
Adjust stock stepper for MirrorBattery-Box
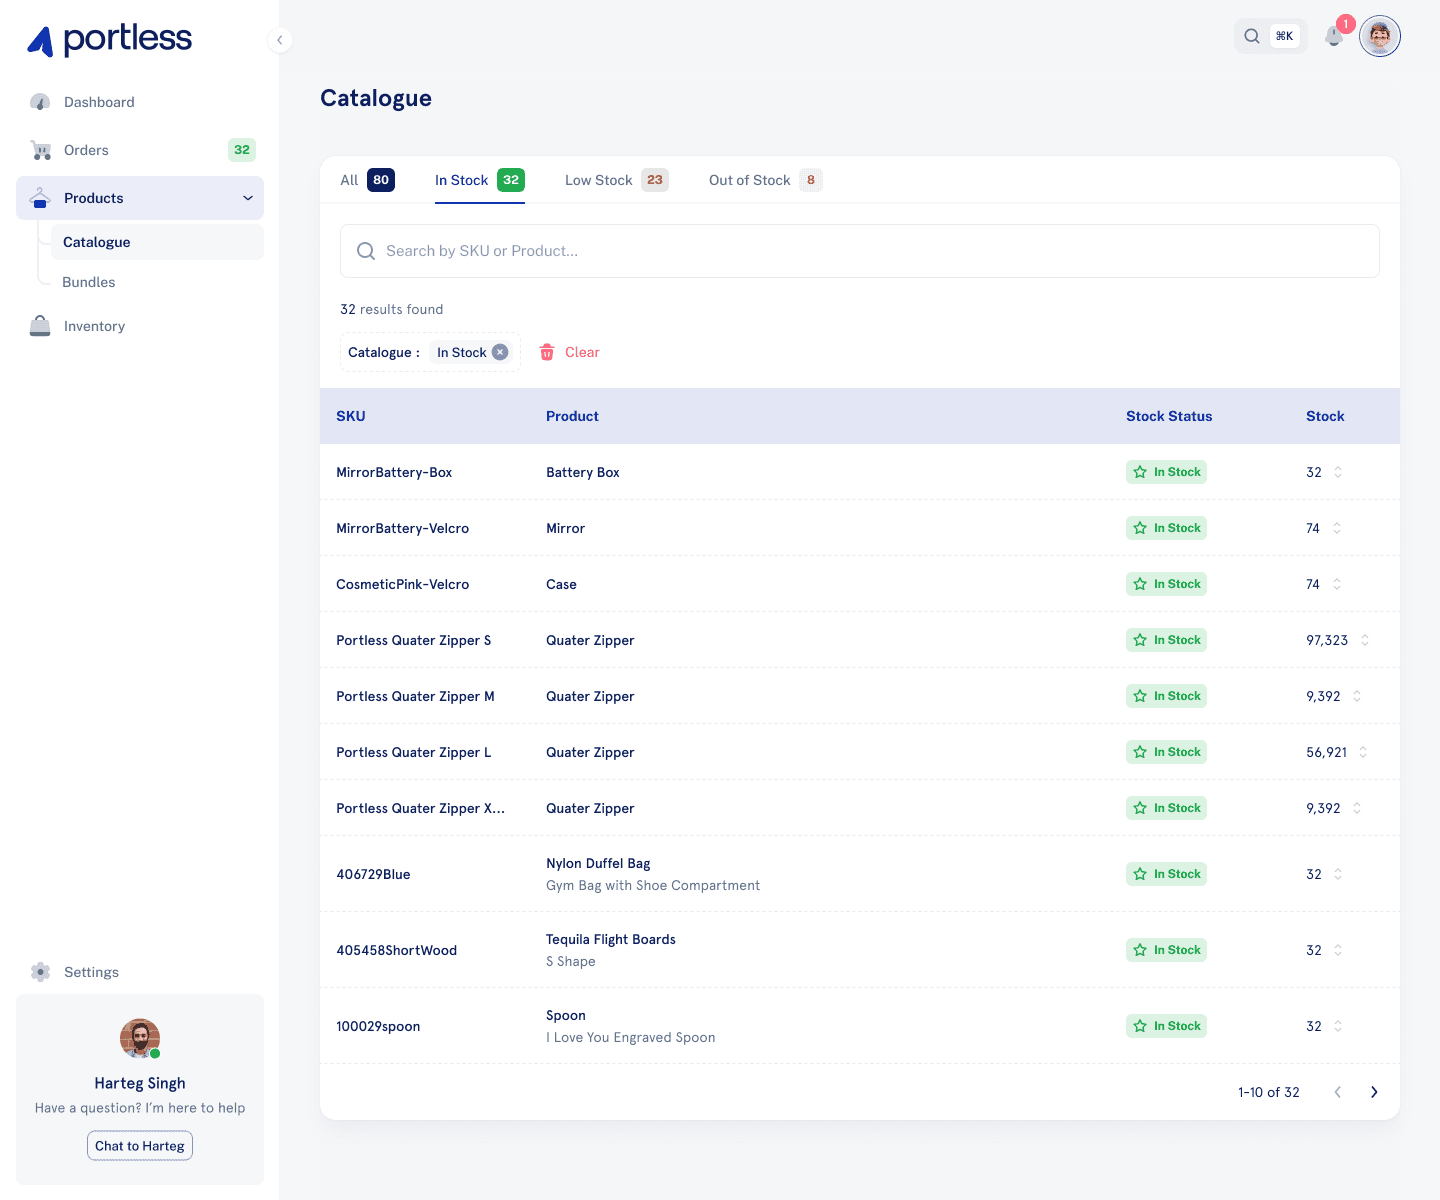coord(1338,472)
